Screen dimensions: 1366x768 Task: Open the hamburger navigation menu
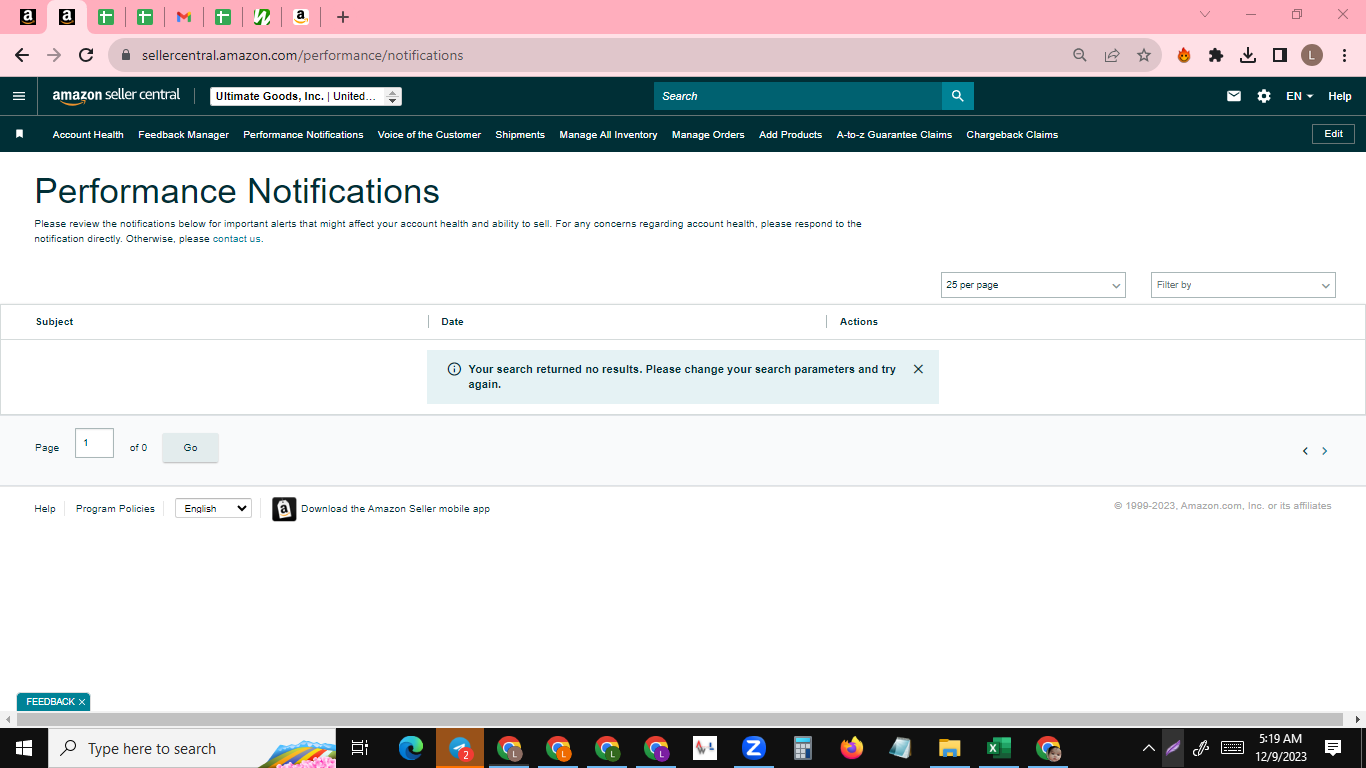(18, 96)
